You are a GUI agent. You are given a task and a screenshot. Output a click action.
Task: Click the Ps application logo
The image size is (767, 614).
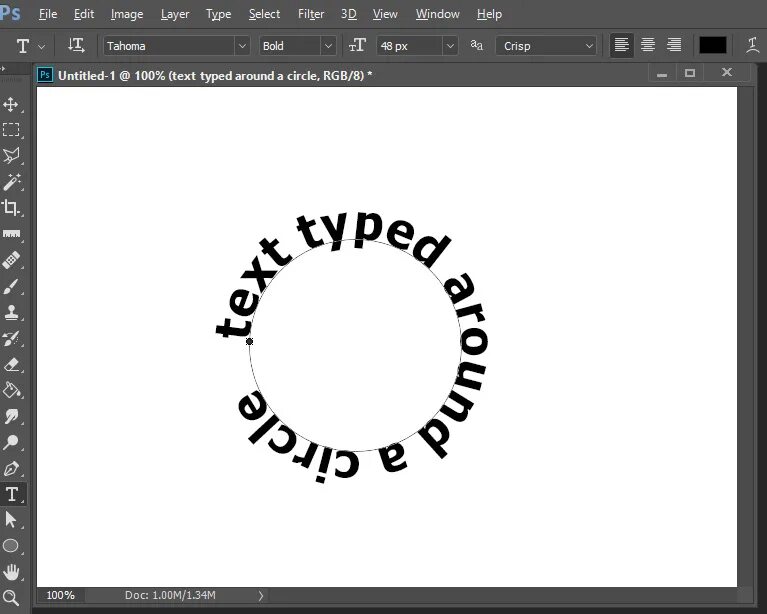10,12
